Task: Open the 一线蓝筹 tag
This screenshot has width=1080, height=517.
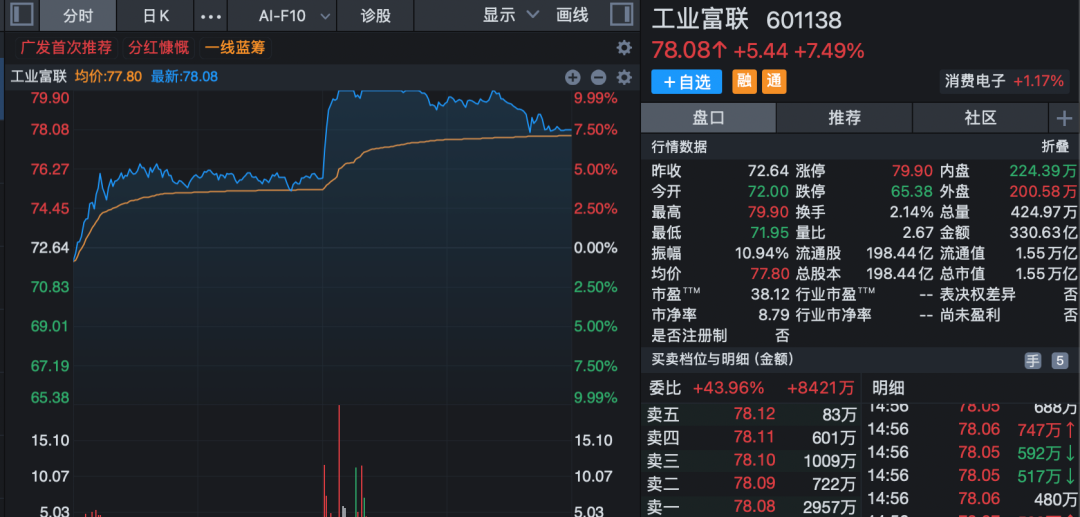Action: (236, 48)
